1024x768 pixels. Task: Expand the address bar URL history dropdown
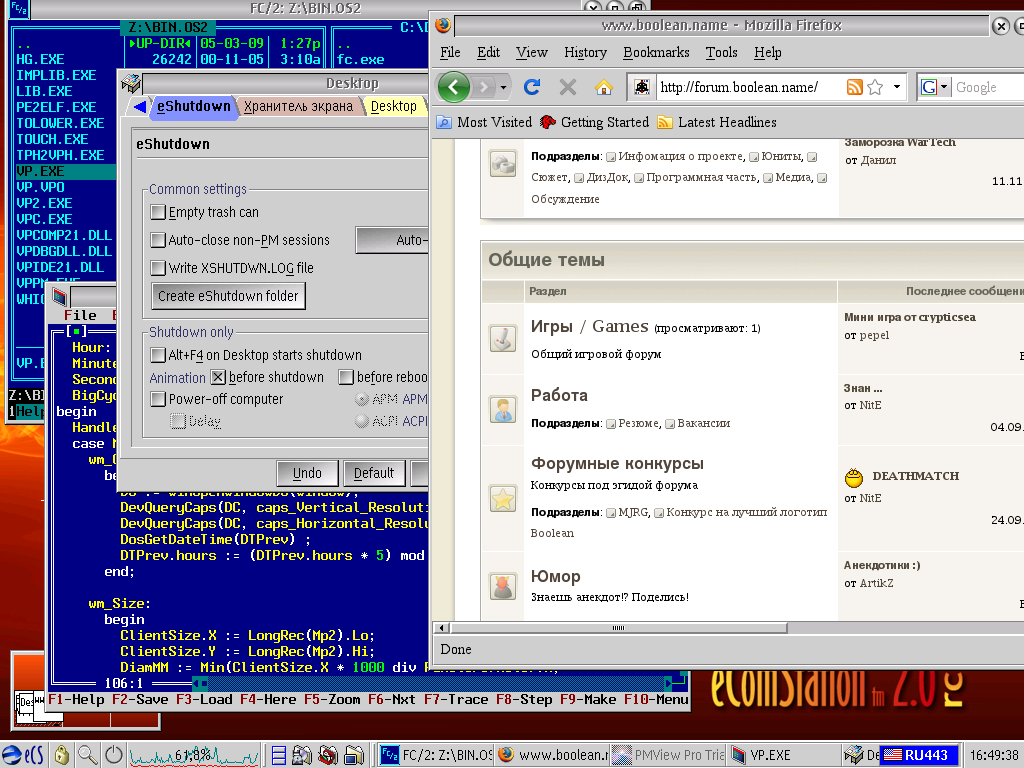tap(897, 88)
